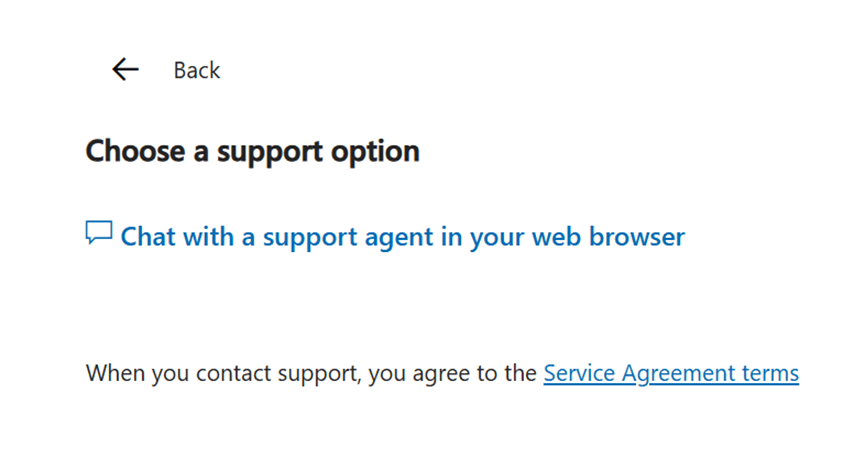Open Chat with a support agent link
This screenshot has width=865, height=458.
[403, 237]
